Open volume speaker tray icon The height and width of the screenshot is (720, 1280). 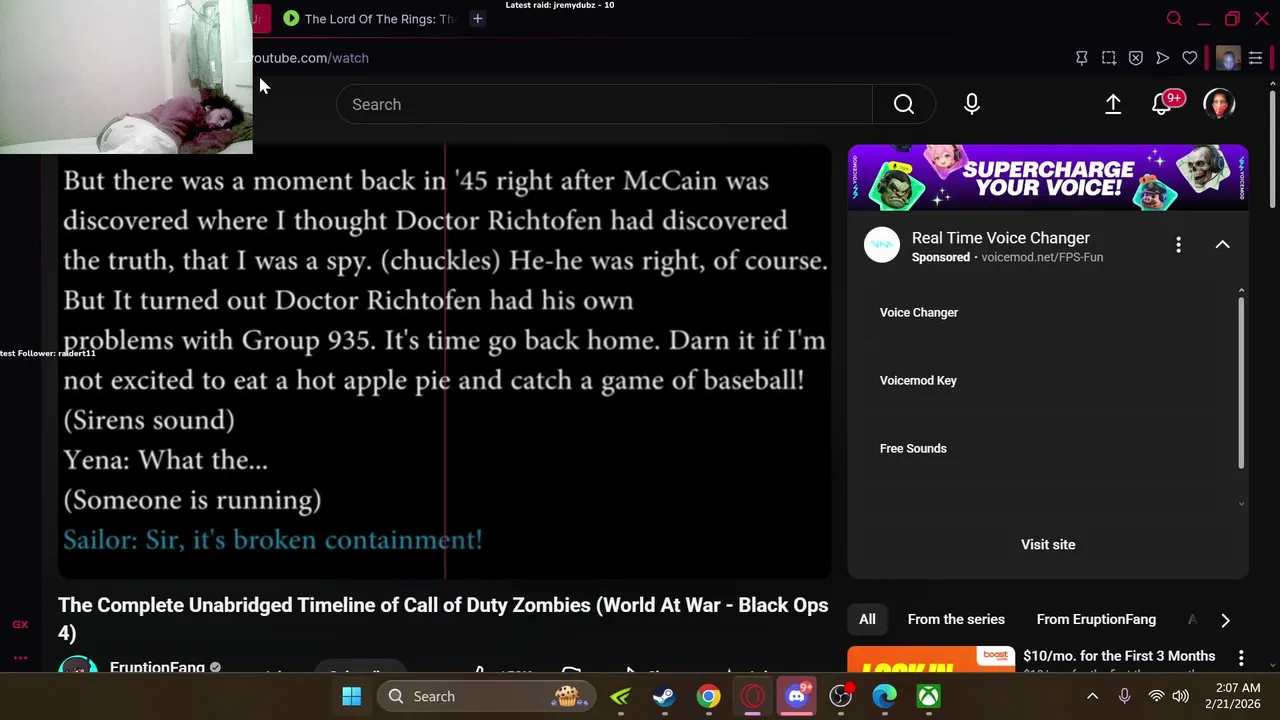tap(1180, 696)
